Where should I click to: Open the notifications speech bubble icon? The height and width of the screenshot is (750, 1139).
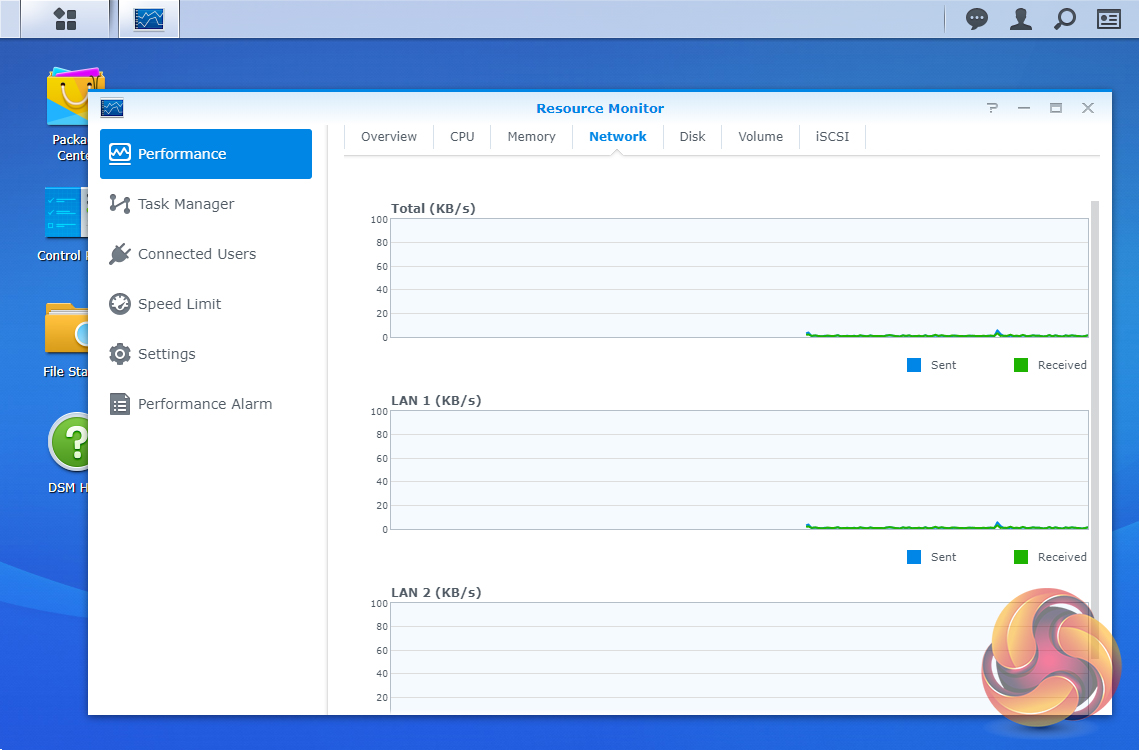pos(976,19)
